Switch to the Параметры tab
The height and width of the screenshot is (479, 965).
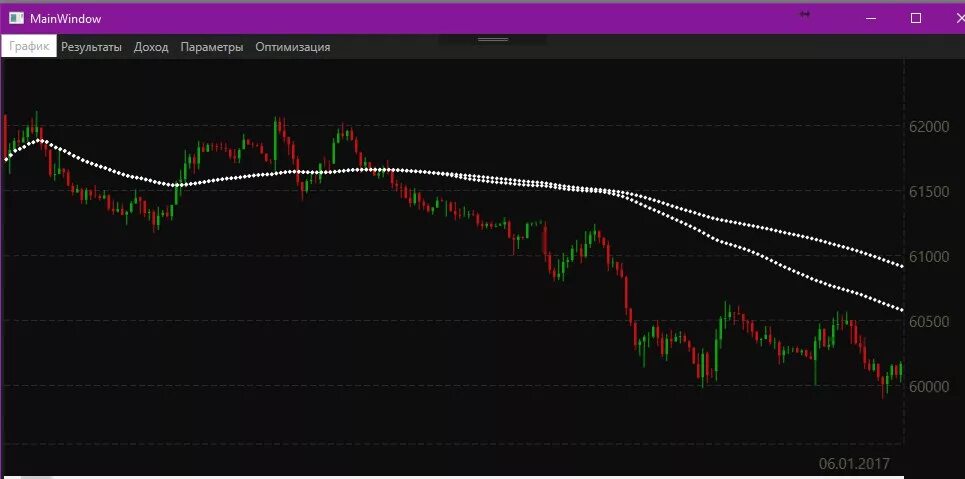[x=212, y=47]
